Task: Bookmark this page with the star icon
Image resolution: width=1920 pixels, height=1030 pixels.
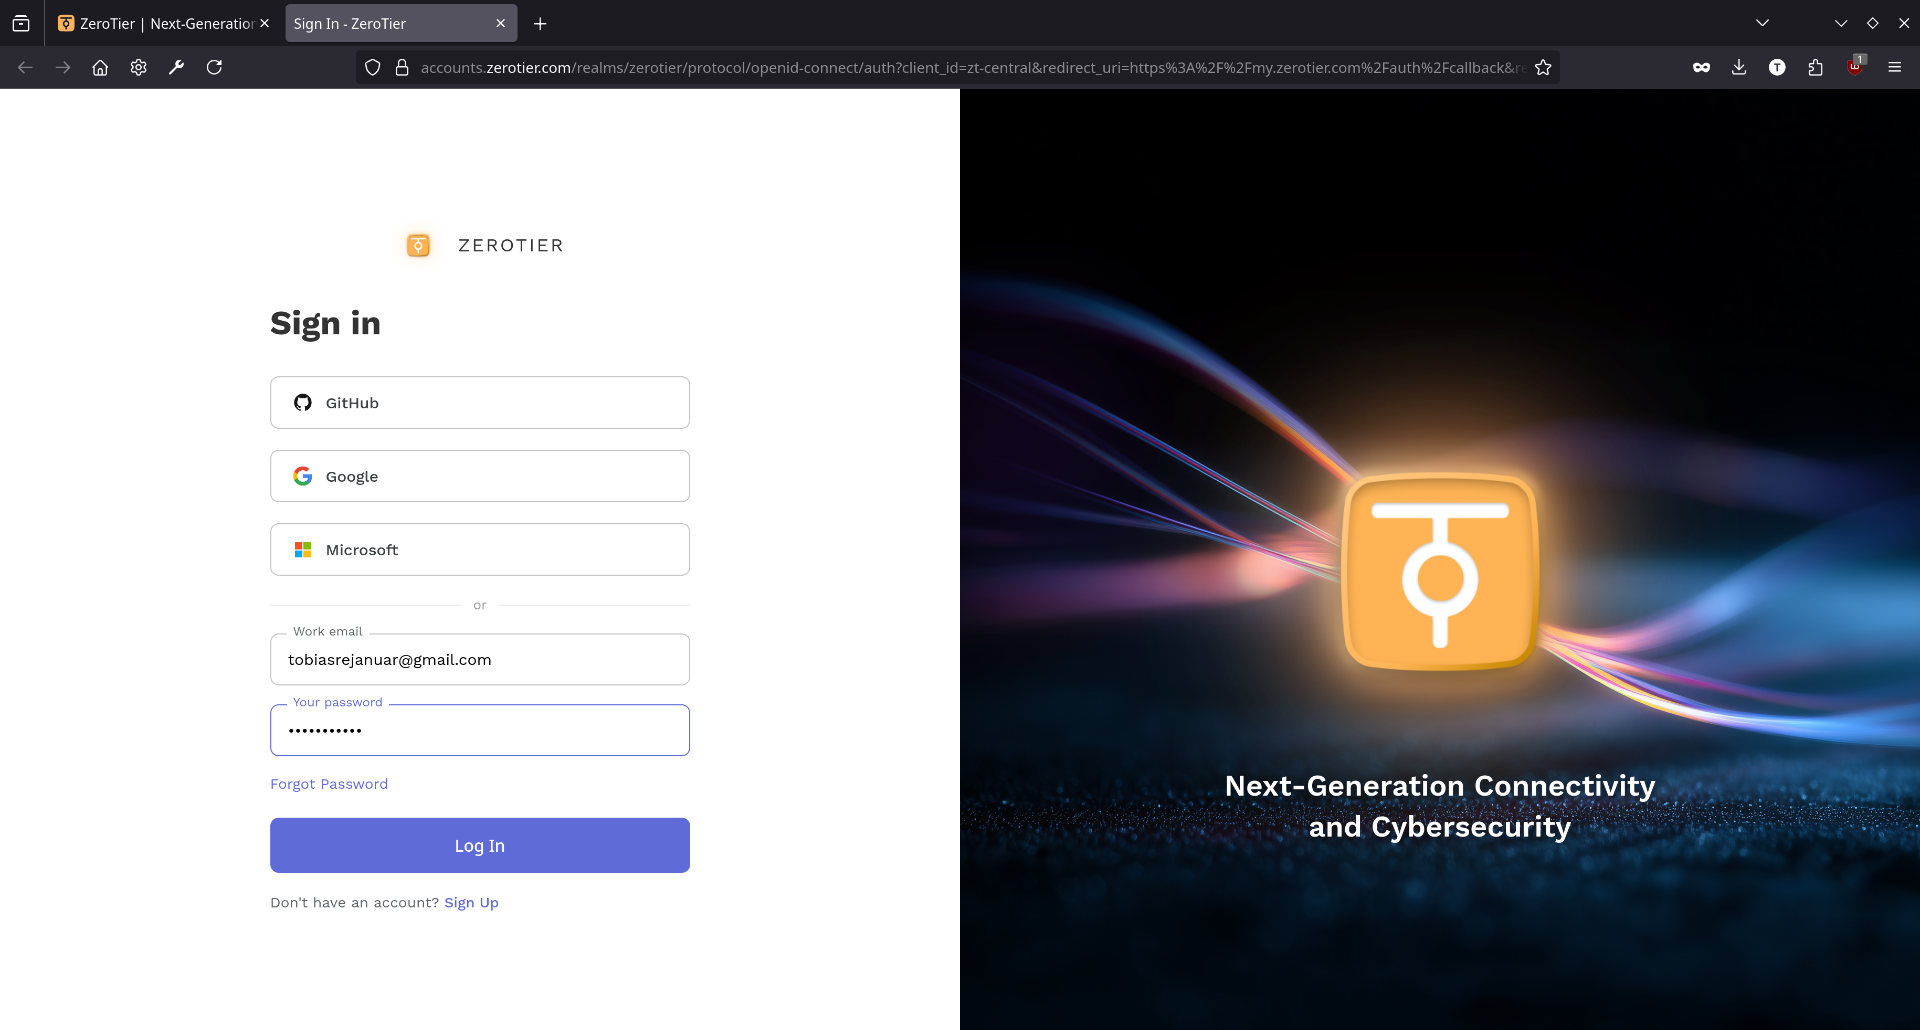Action: coord(1543,67)
